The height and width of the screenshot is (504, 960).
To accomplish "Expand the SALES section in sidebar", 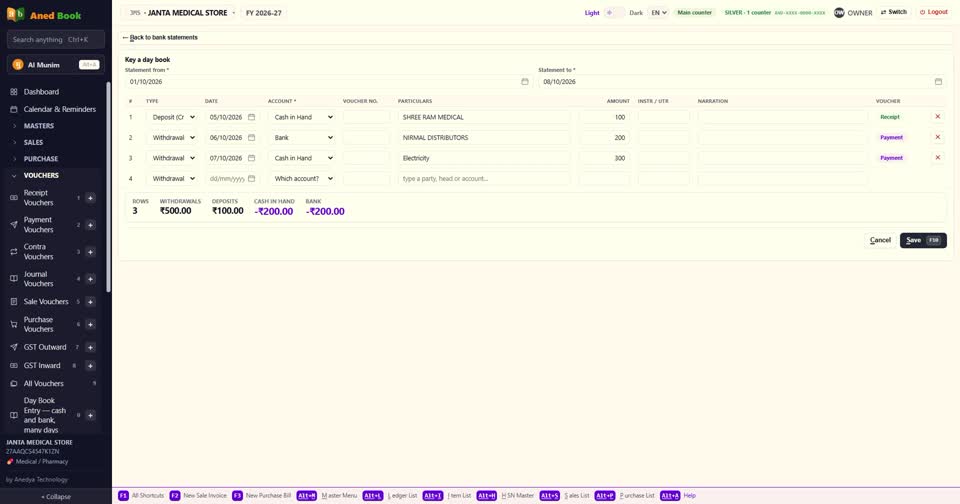I will (x=33, y=142).
